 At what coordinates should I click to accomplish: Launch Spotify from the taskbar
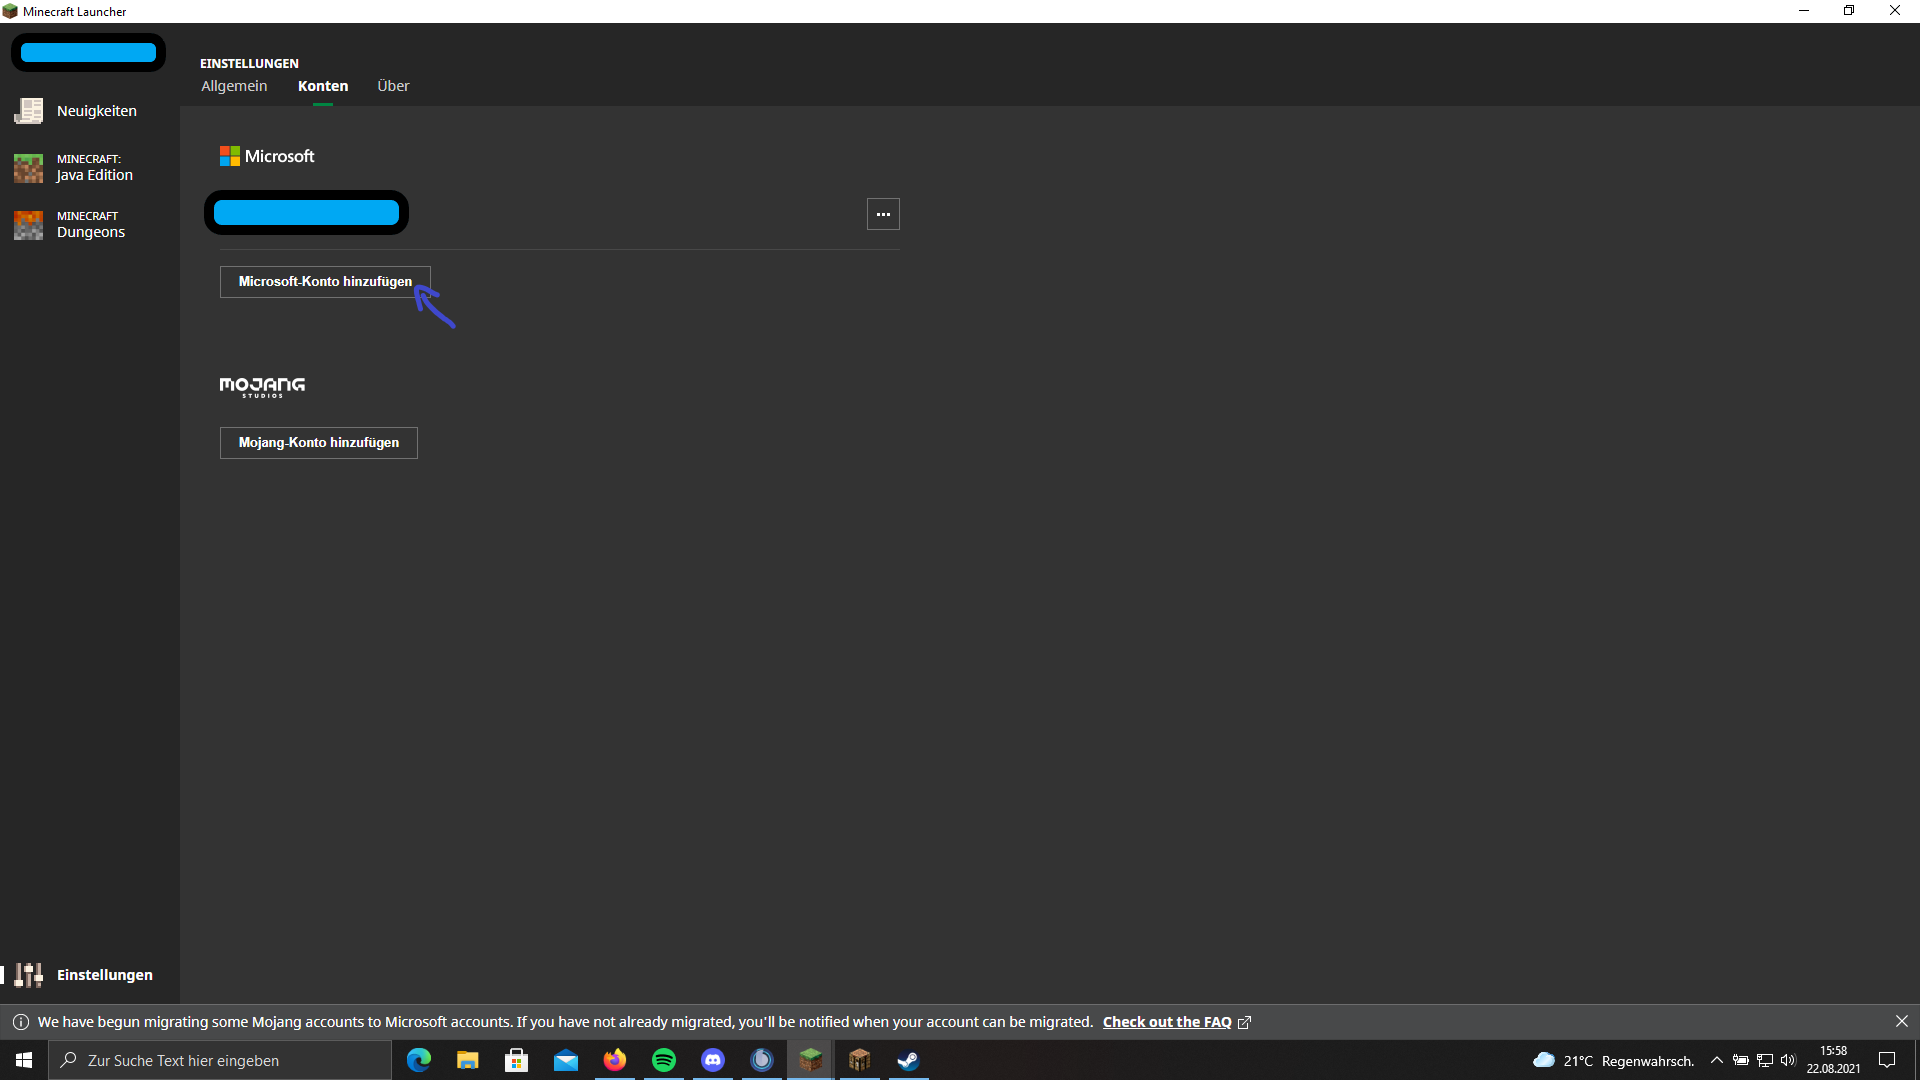664,1060
